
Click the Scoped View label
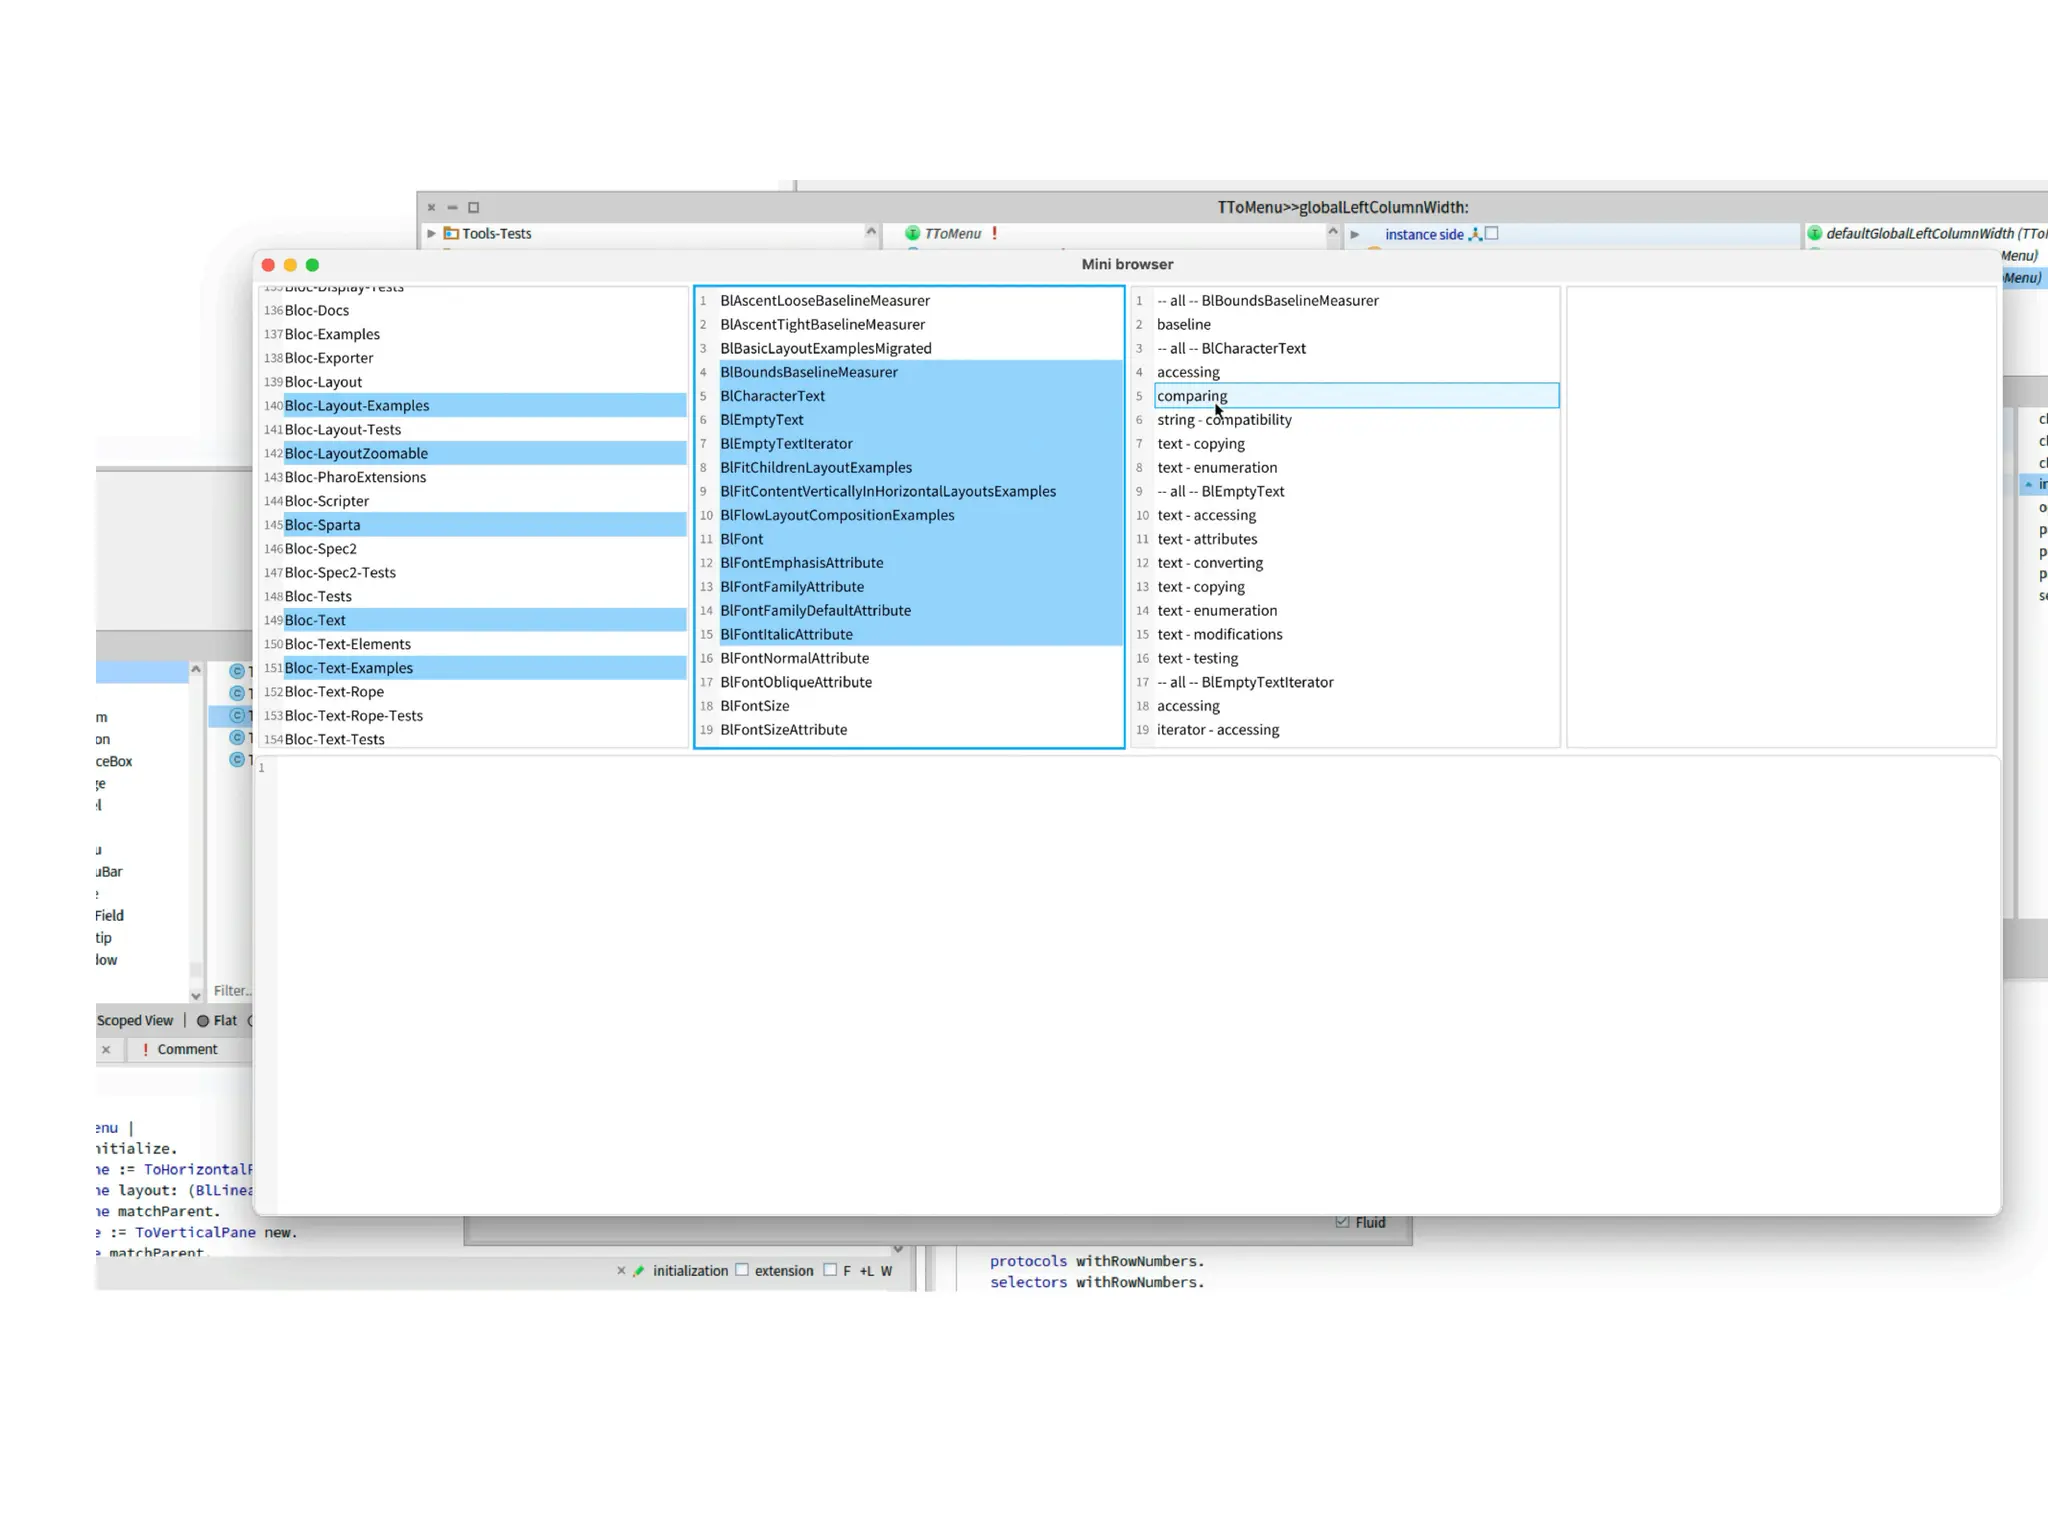tap(135, 1021)
